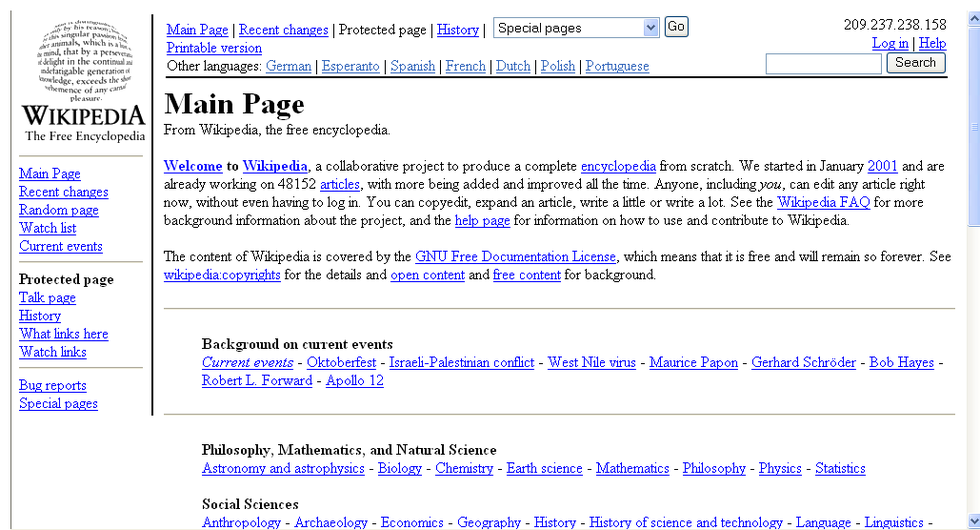Open the Log in link
The height and width of the screenshot is (530, 980).
point(890,43)
